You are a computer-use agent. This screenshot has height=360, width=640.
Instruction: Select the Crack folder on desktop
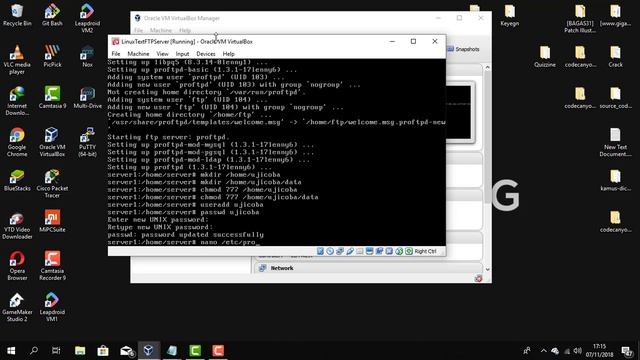click(616, 57)
